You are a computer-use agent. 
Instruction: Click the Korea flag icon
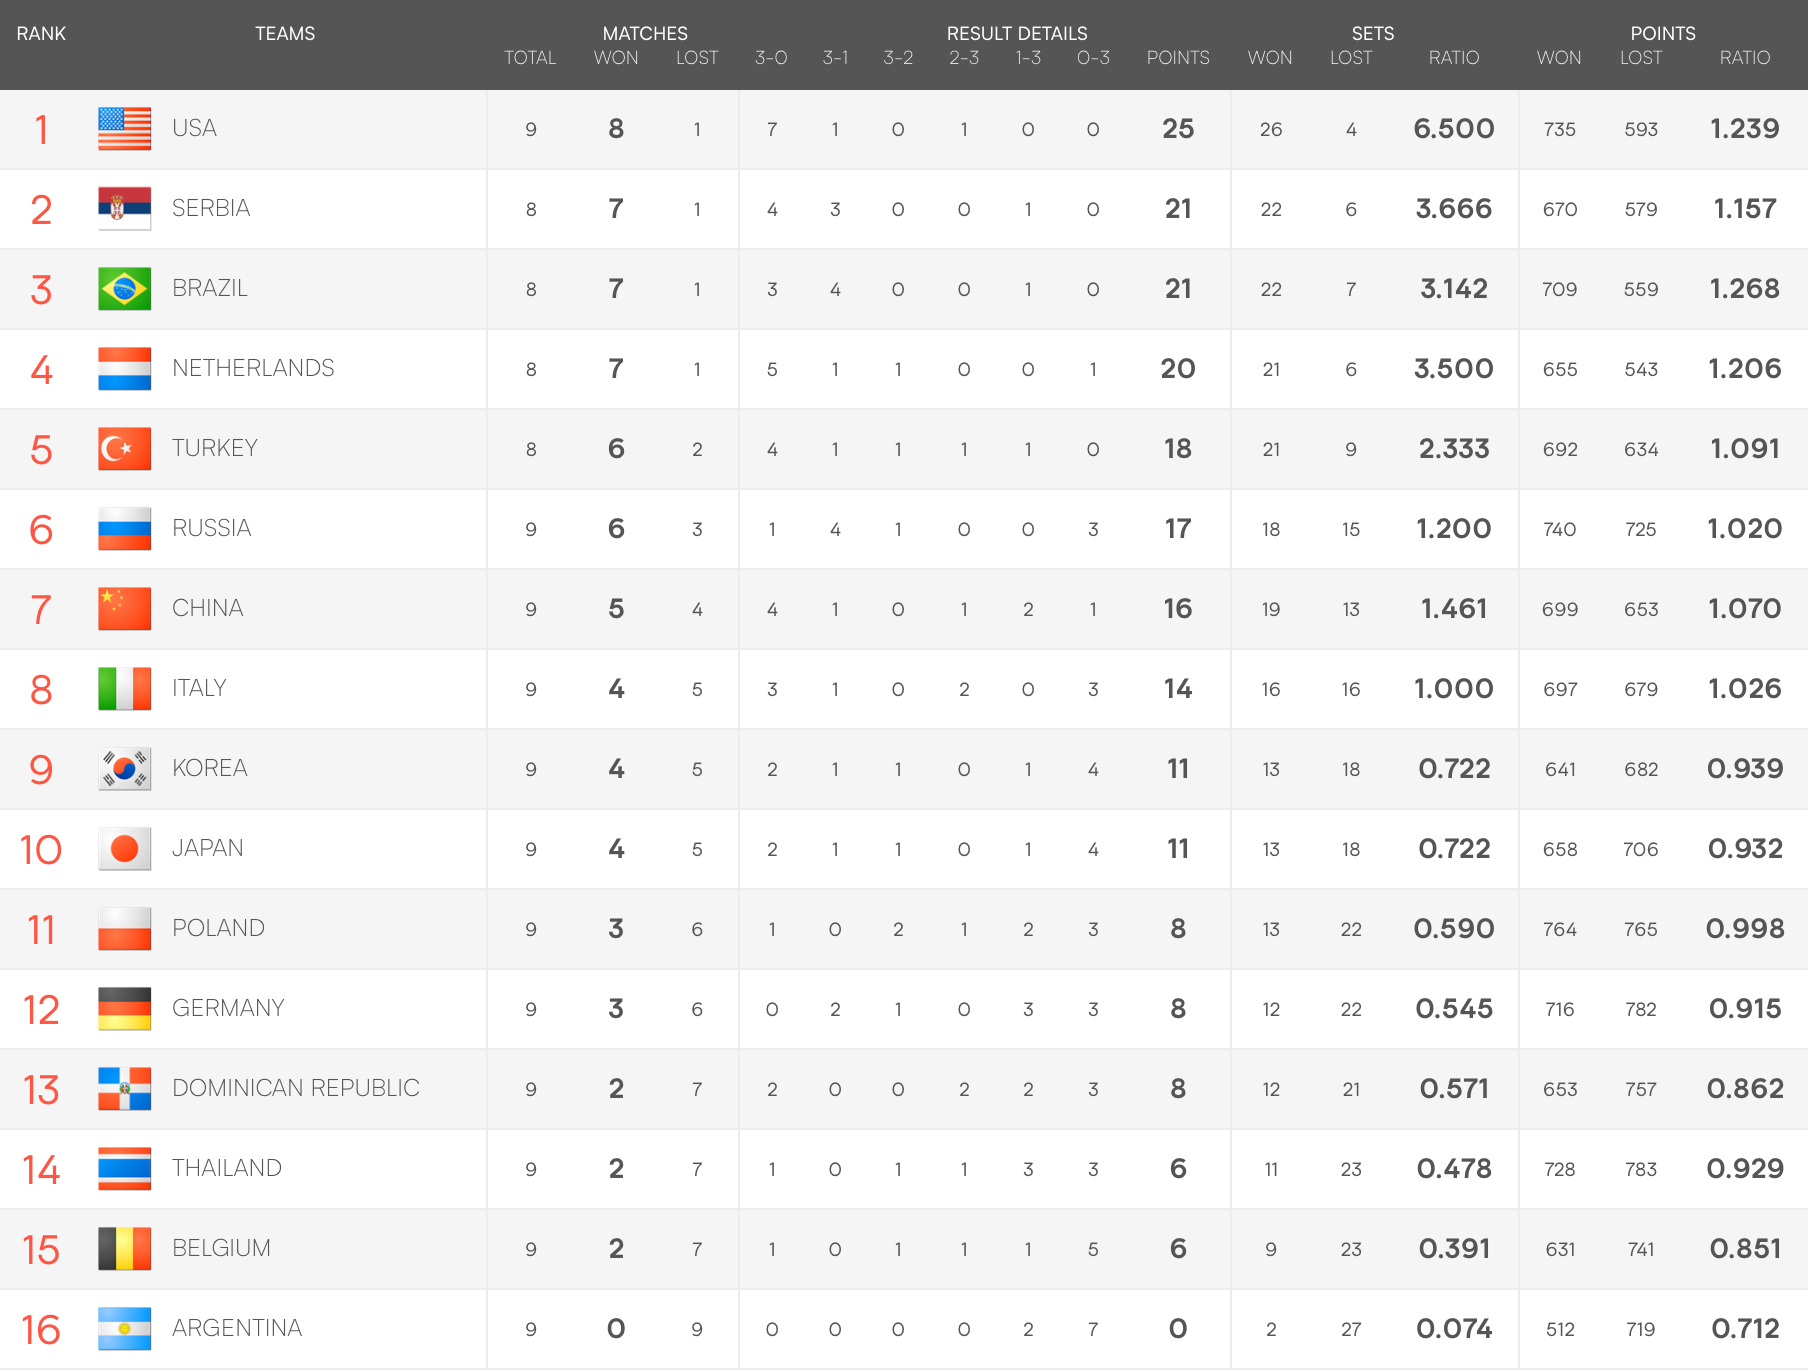click(x=125, y=769)
